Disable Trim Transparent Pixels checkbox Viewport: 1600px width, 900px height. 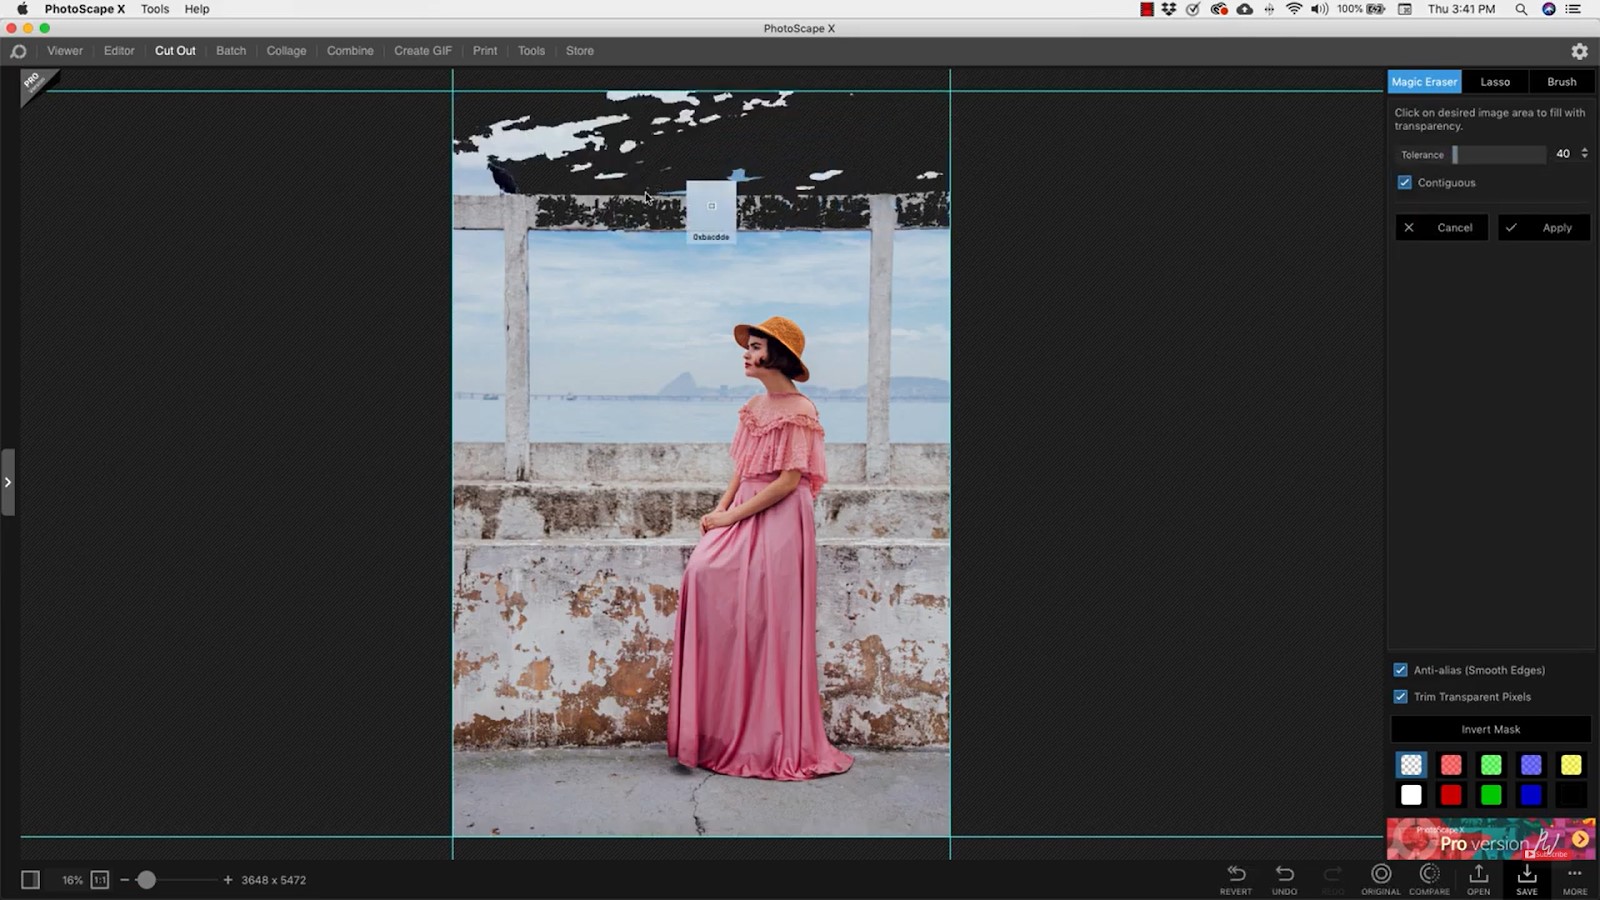click(1401, 697)
